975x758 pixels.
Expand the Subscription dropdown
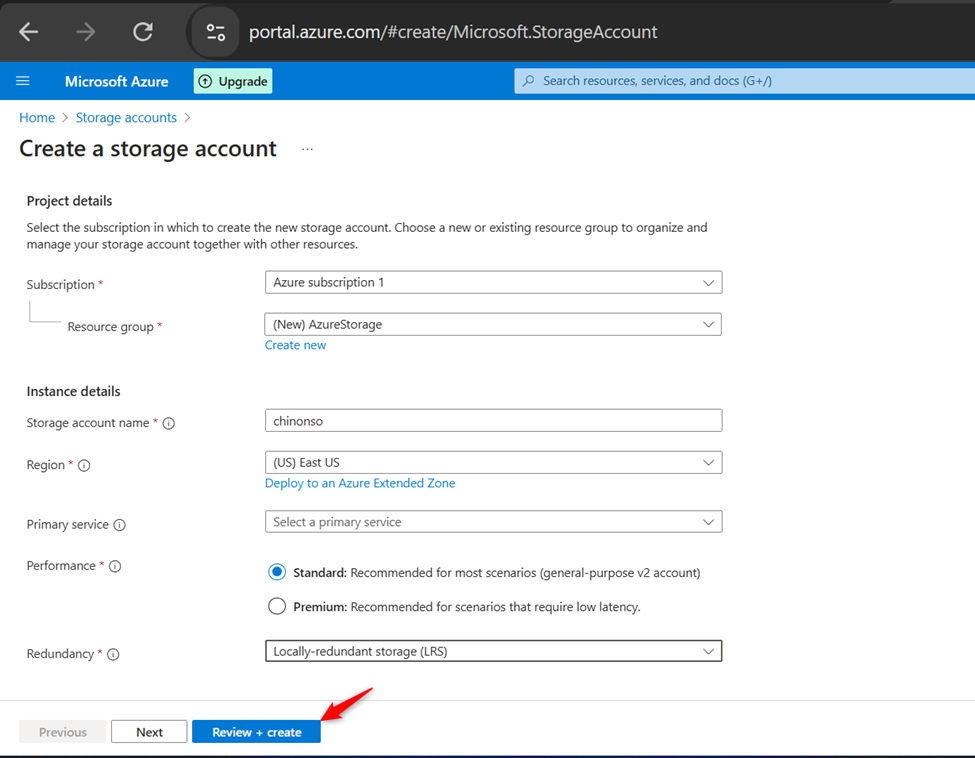tap(493, 282)
